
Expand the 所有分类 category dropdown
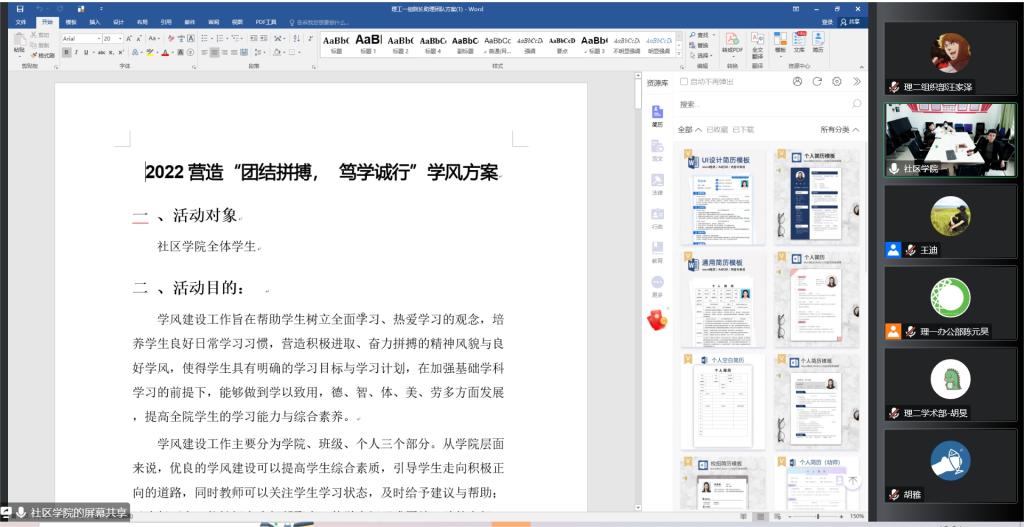coord(840,129)
